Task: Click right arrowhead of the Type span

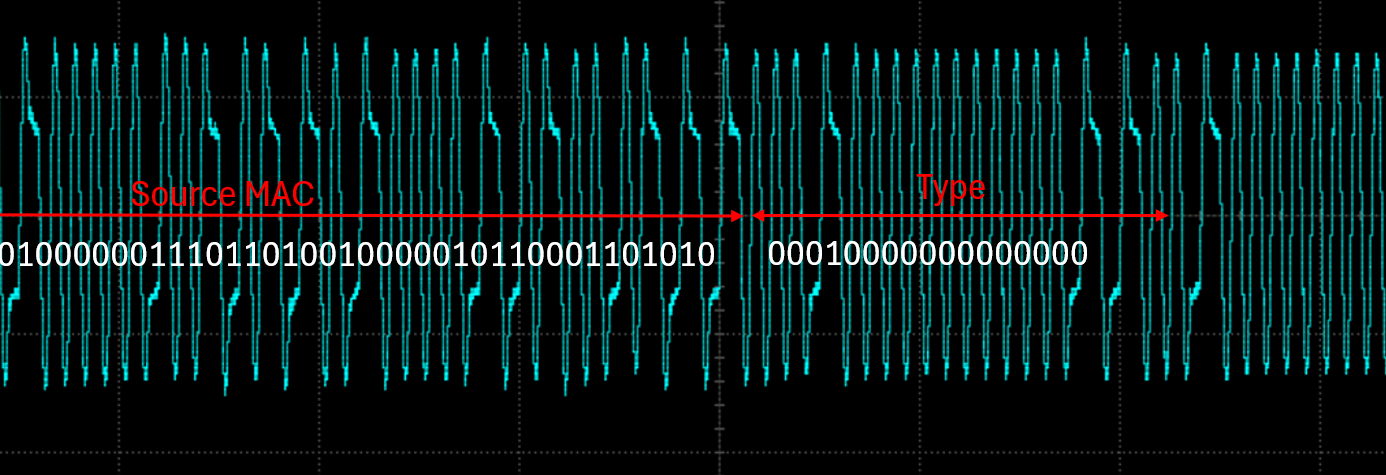Action: click(1161, 216)
